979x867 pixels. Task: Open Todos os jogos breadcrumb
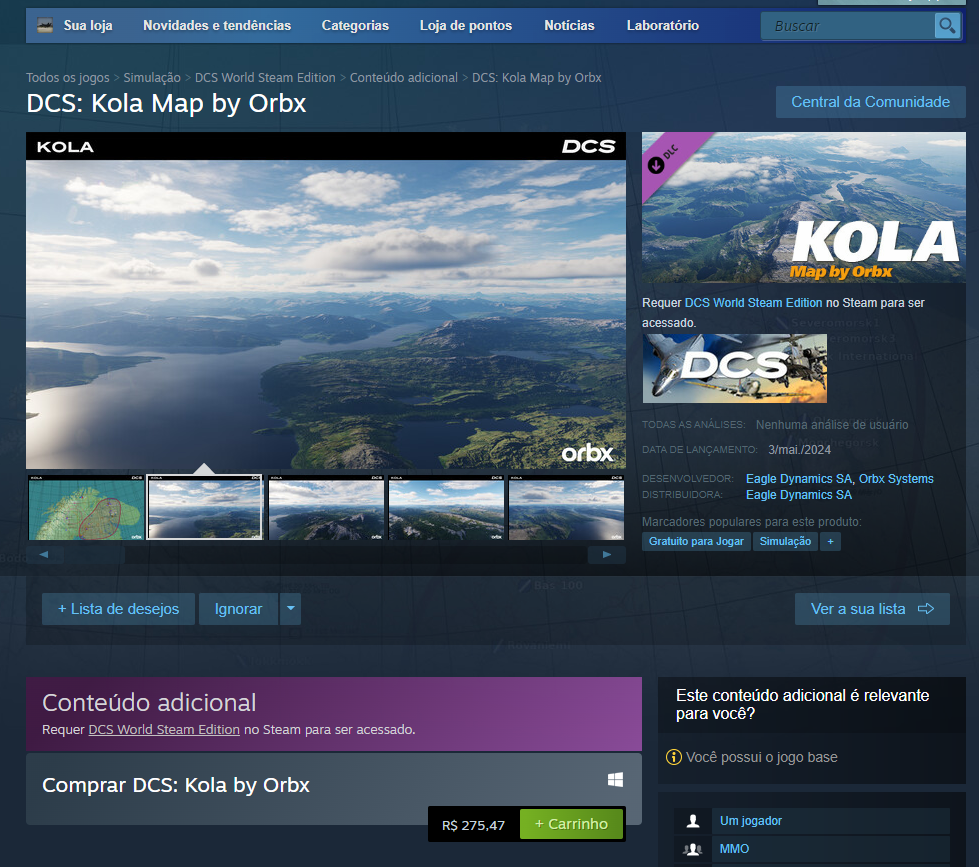67,77
